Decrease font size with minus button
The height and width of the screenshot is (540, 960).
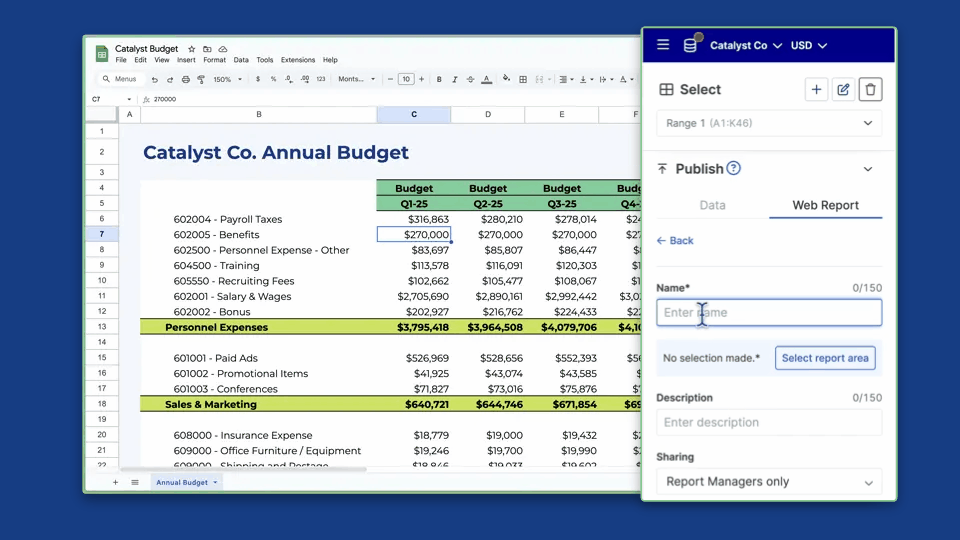click(390, 79)
